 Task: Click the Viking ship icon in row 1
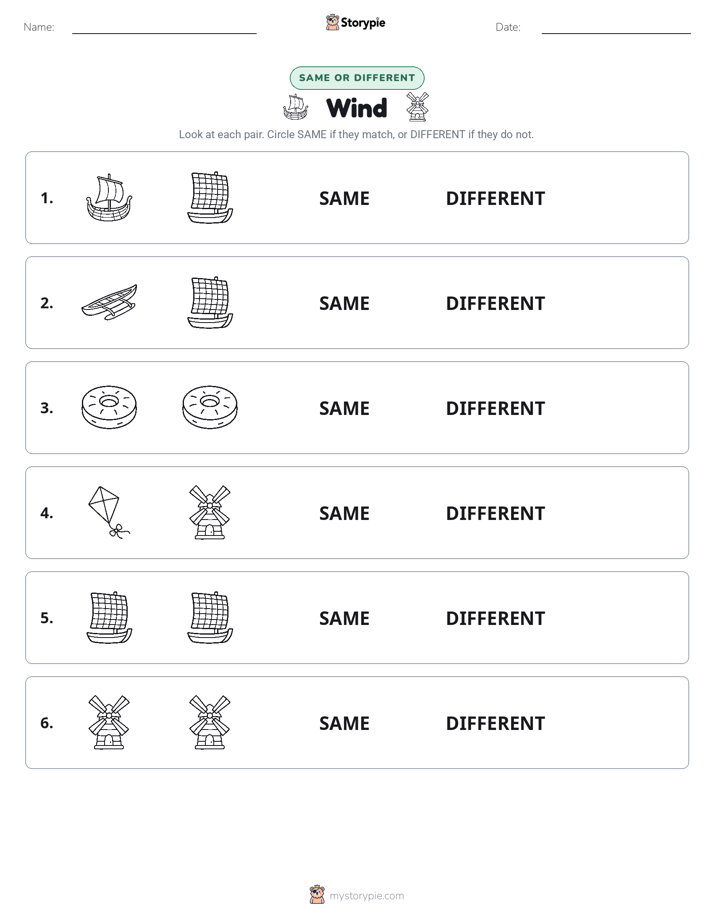109,197
